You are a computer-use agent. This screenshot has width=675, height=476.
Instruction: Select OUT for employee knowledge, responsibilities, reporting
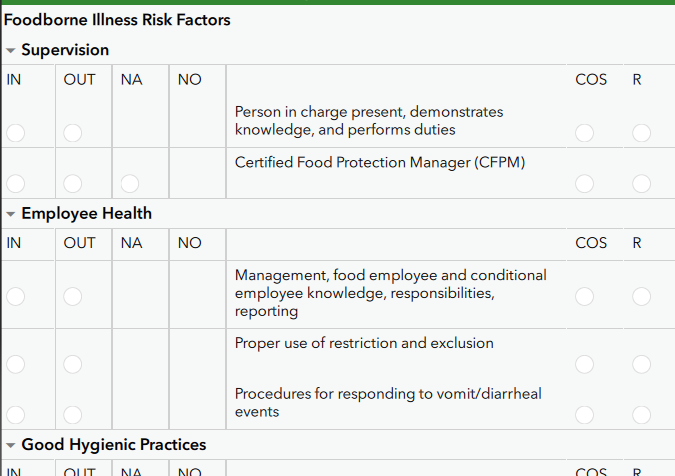point(72,297)
